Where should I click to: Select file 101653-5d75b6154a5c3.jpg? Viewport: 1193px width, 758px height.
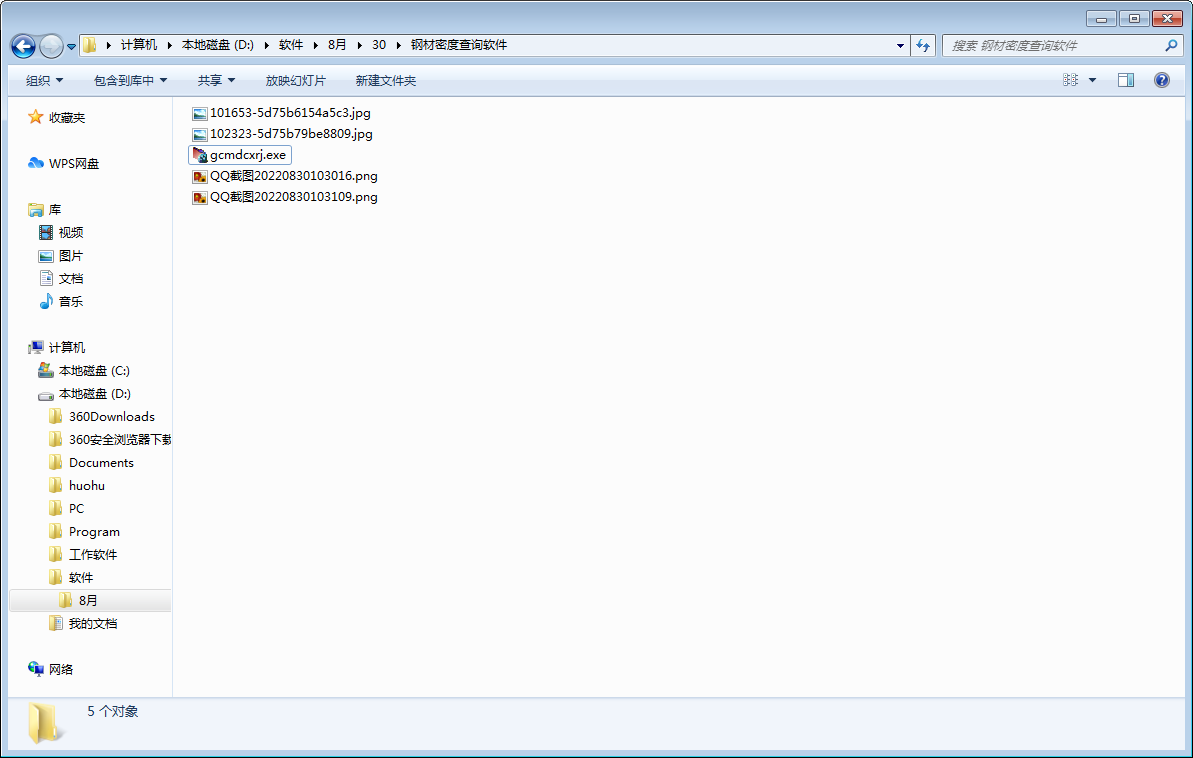coord(281,113)
